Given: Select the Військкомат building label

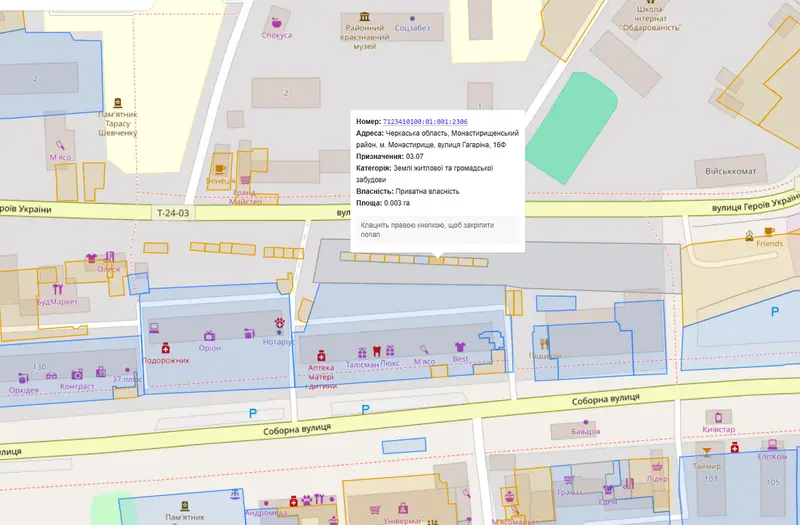Looking at the screenshot, I should [731, 171].
